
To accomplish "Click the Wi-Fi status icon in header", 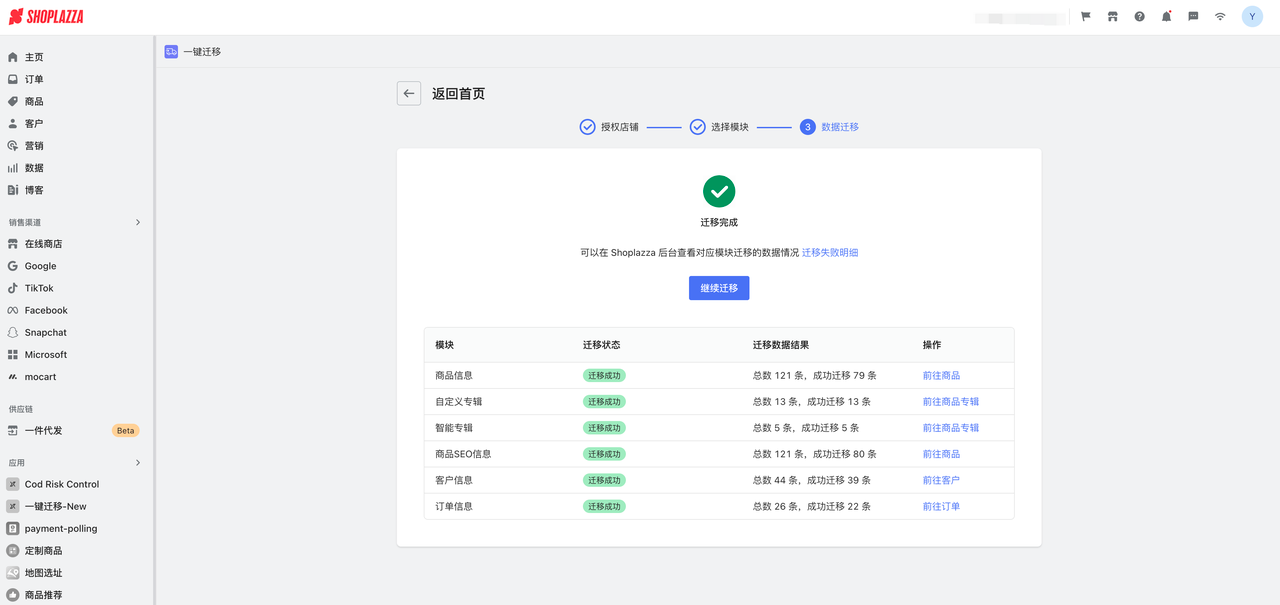I will click(1220, 17).
